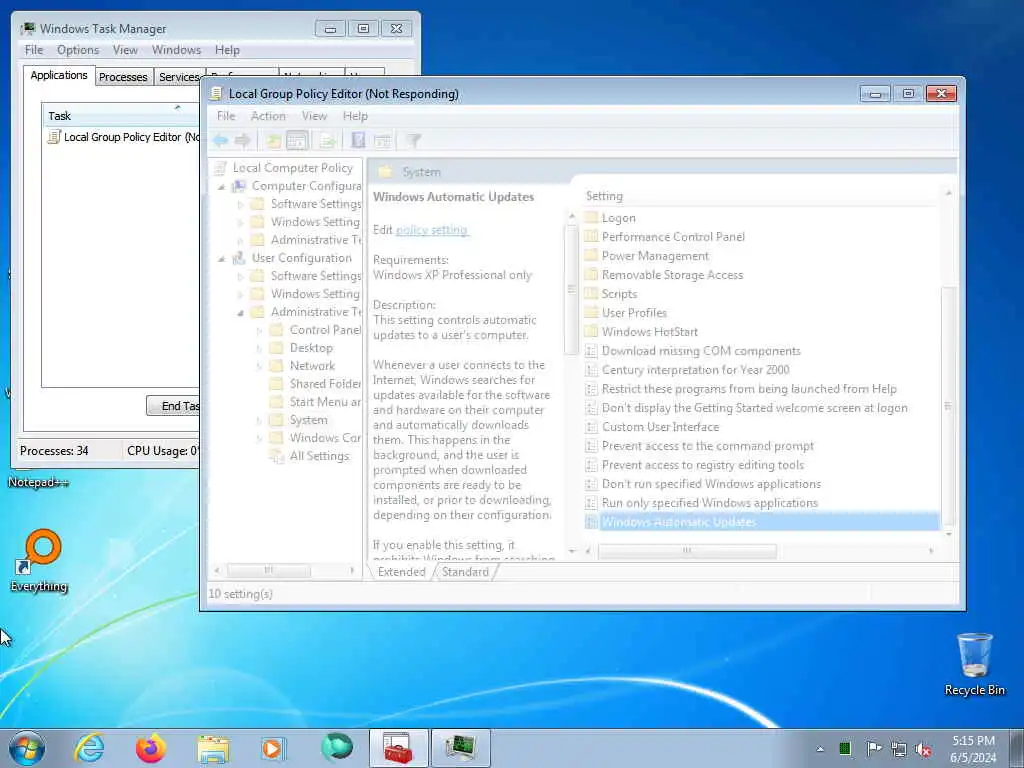Select Local Group Policy Editor task row
The width and height of the screenshot is (1024, 768).
coord(123,137)
